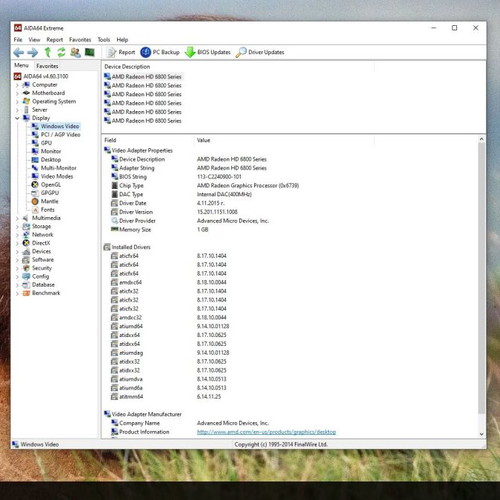Click the Value column header
This screenshot has width=500, height=500.
pyautogui.click(x=204, y=140)
